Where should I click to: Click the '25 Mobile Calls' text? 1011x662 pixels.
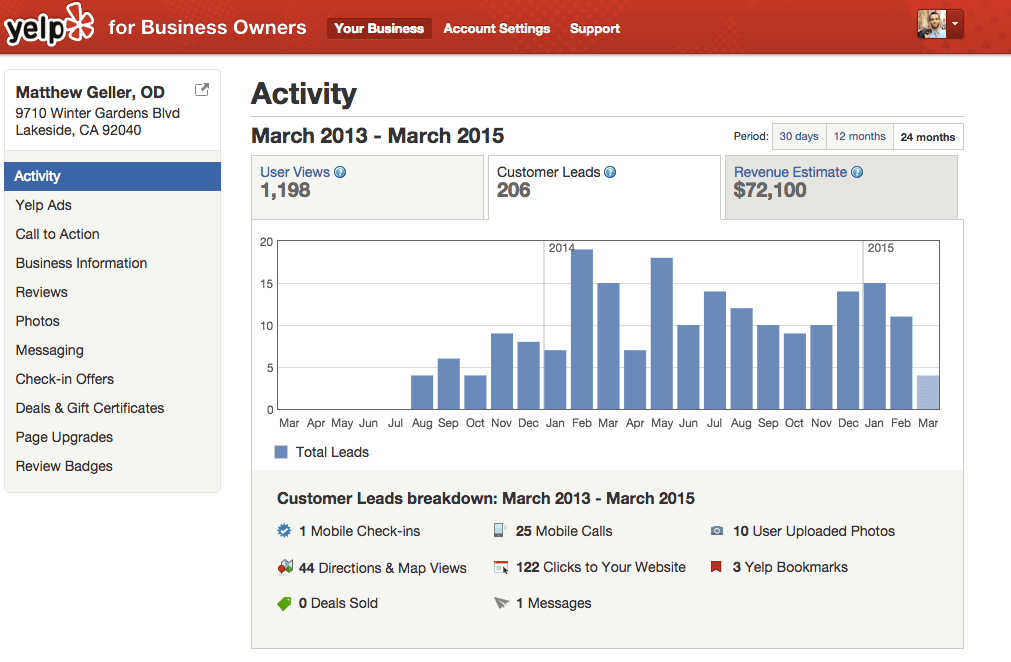coord(564,531)
